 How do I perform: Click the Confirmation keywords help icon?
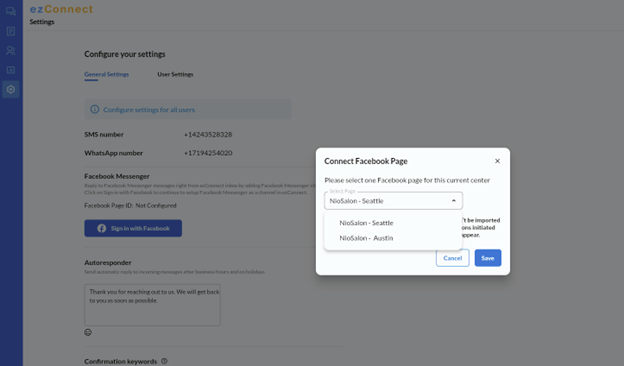pyautogui.click(x=164, y=361)
